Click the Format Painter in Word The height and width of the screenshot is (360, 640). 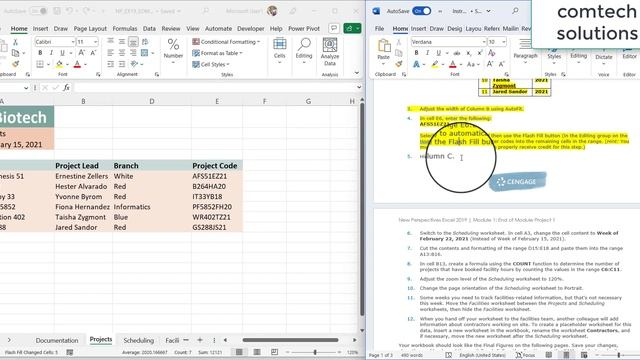pyautogui.click(x=399, y=64)
